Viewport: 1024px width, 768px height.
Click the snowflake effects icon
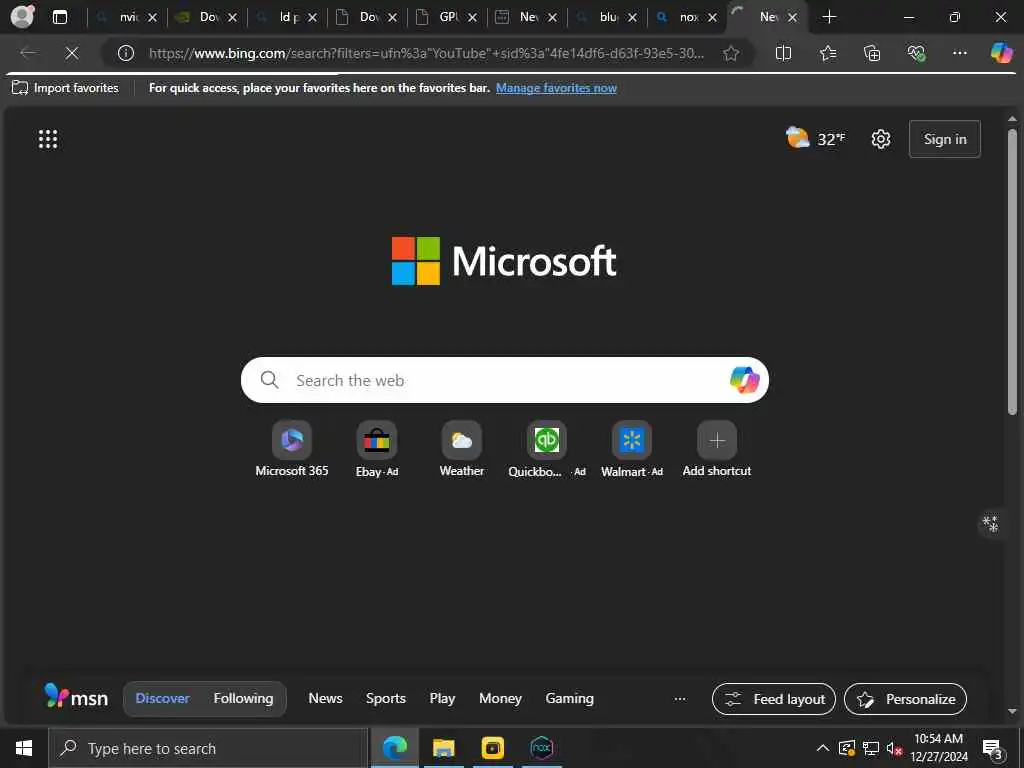click(991, 524)
